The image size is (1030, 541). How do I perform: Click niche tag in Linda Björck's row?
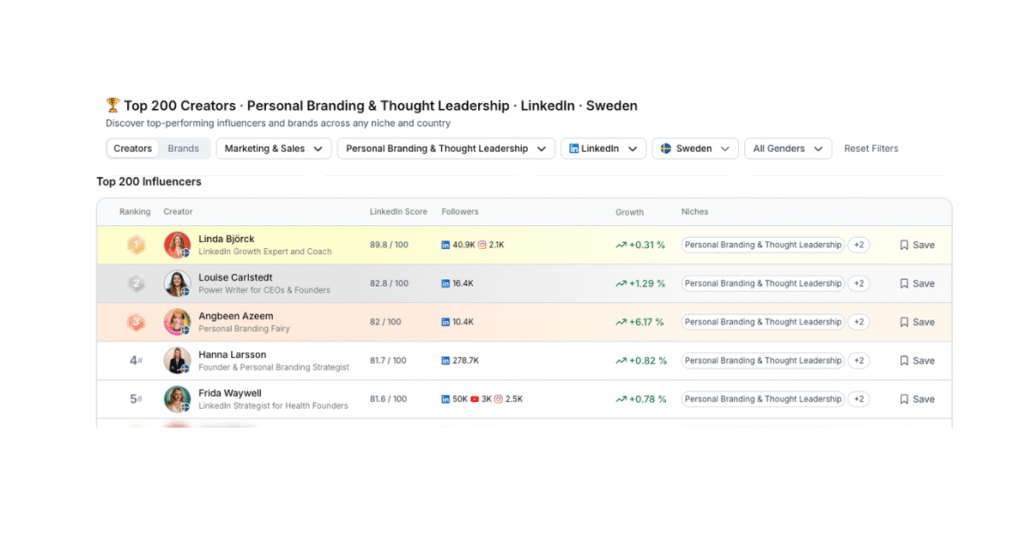[x=763, y=245]
